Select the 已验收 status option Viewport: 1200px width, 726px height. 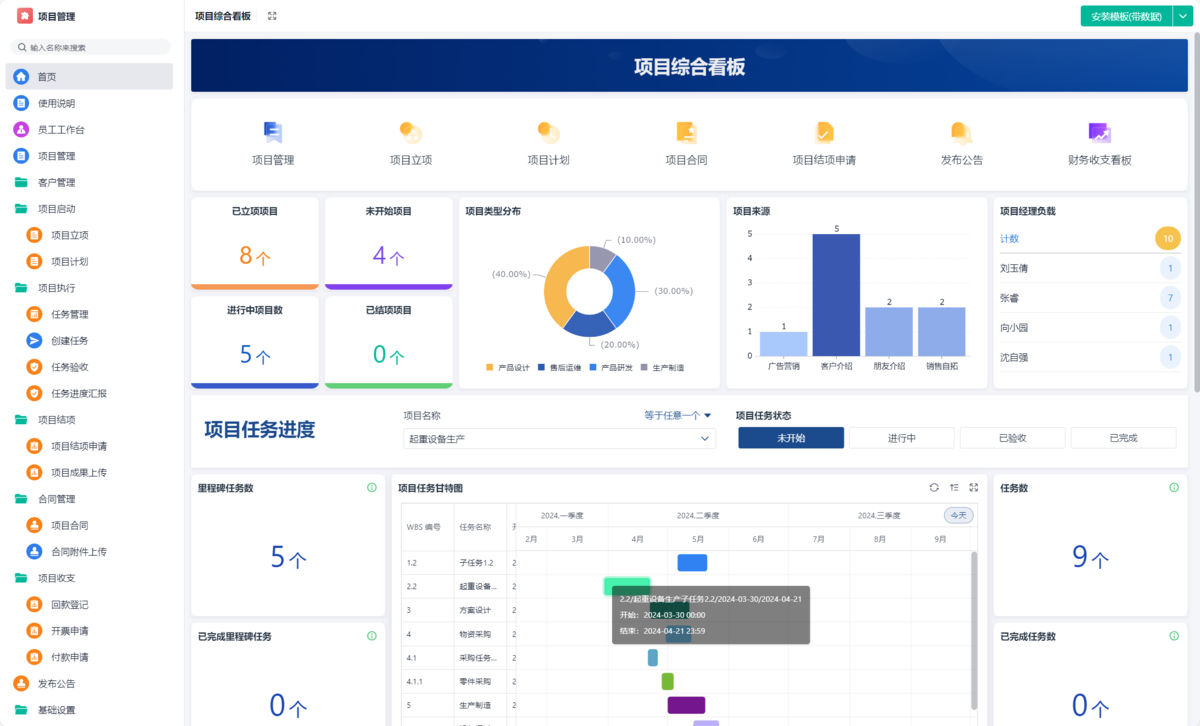tap(1012, 438)
